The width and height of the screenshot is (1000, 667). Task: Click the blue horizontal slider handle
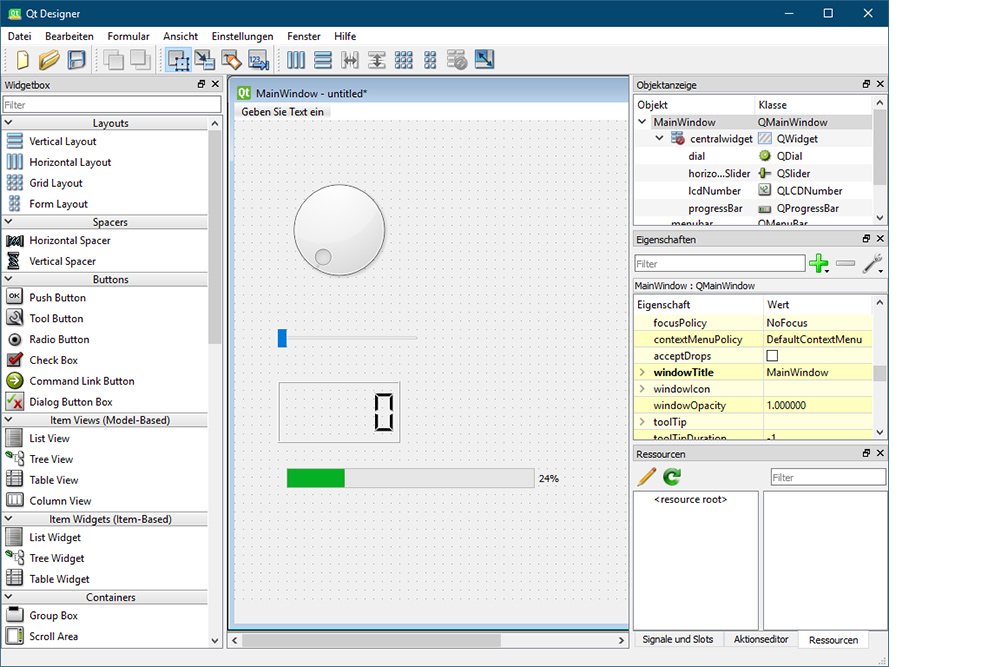[x=283, y=338]
